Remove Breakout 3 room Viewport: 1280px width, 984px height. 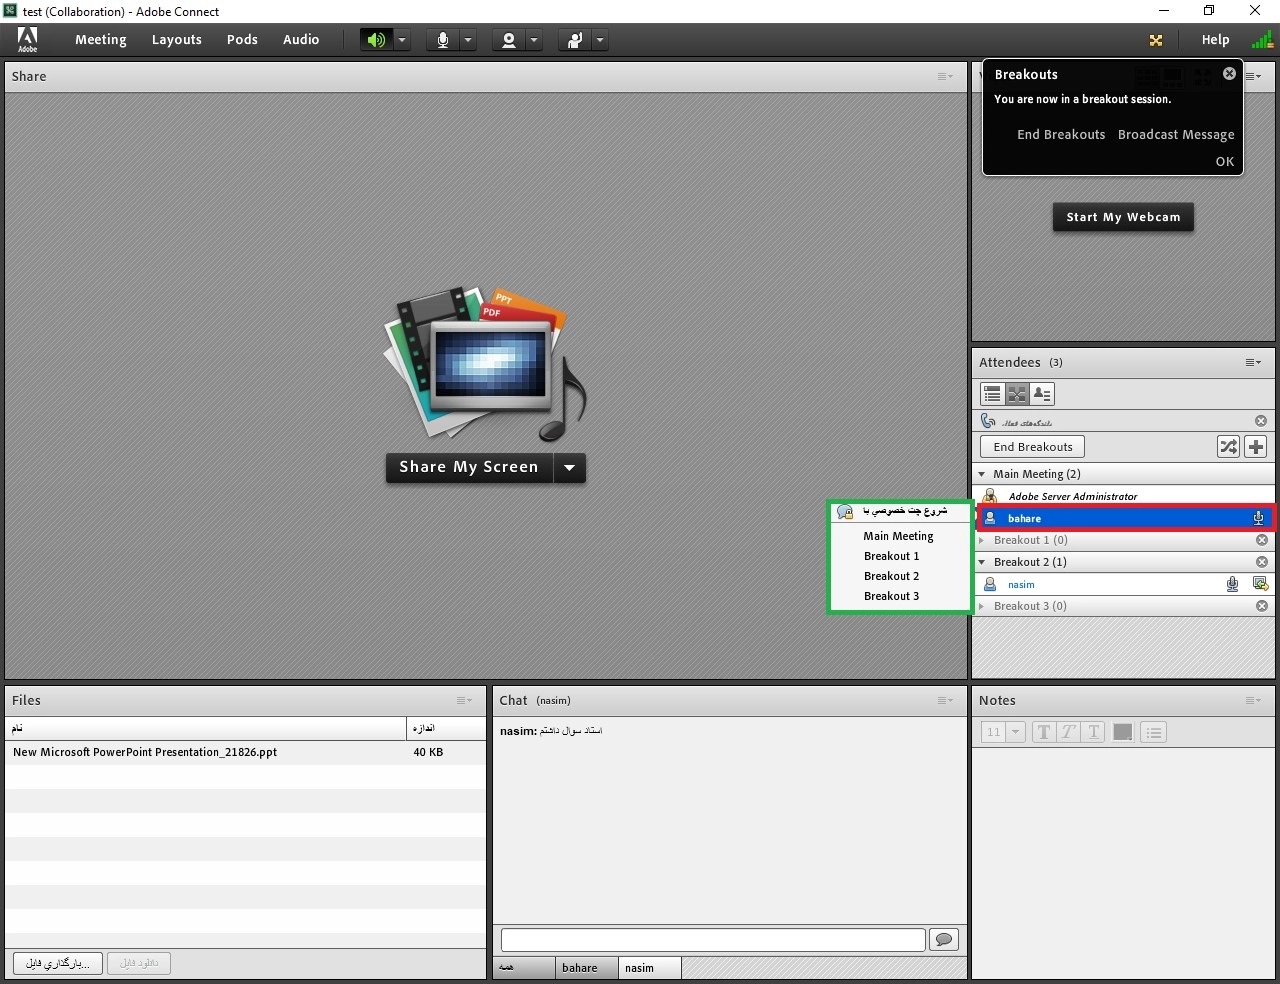(1262, 606)
